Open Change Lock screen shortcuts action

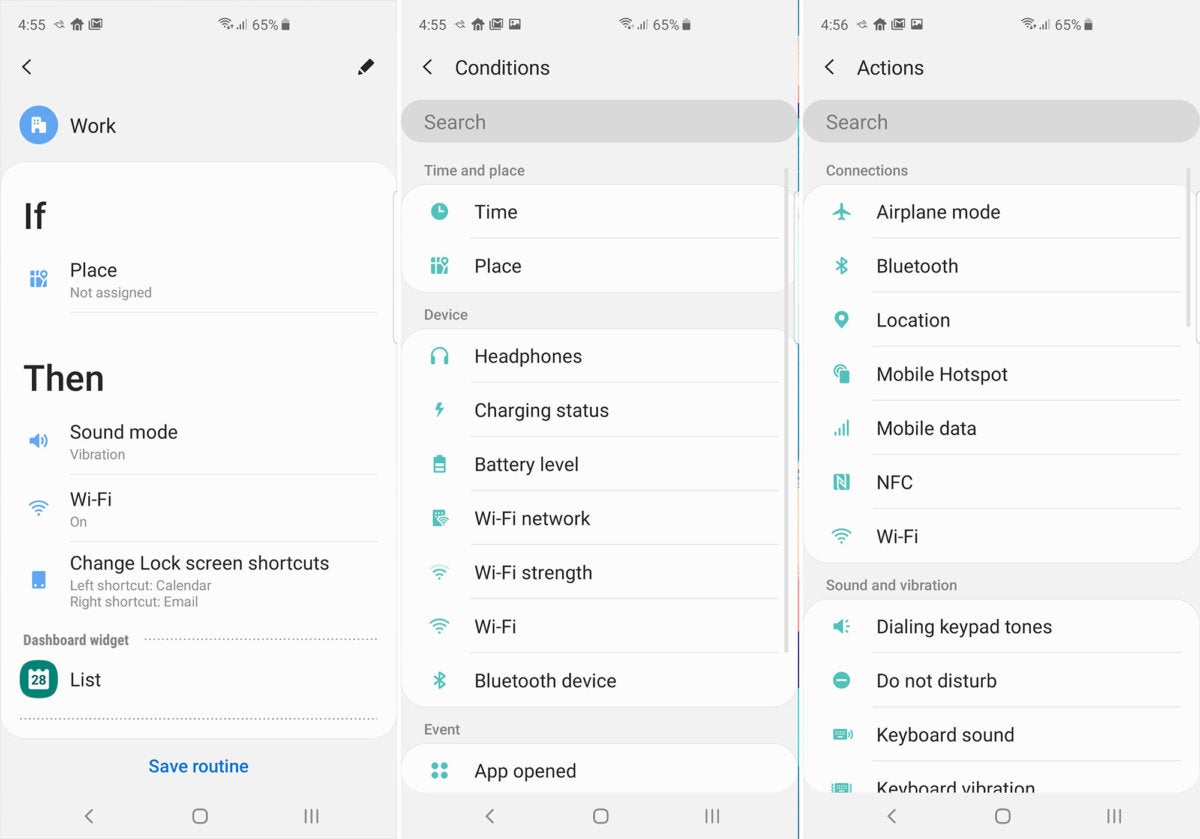(200, 580)
